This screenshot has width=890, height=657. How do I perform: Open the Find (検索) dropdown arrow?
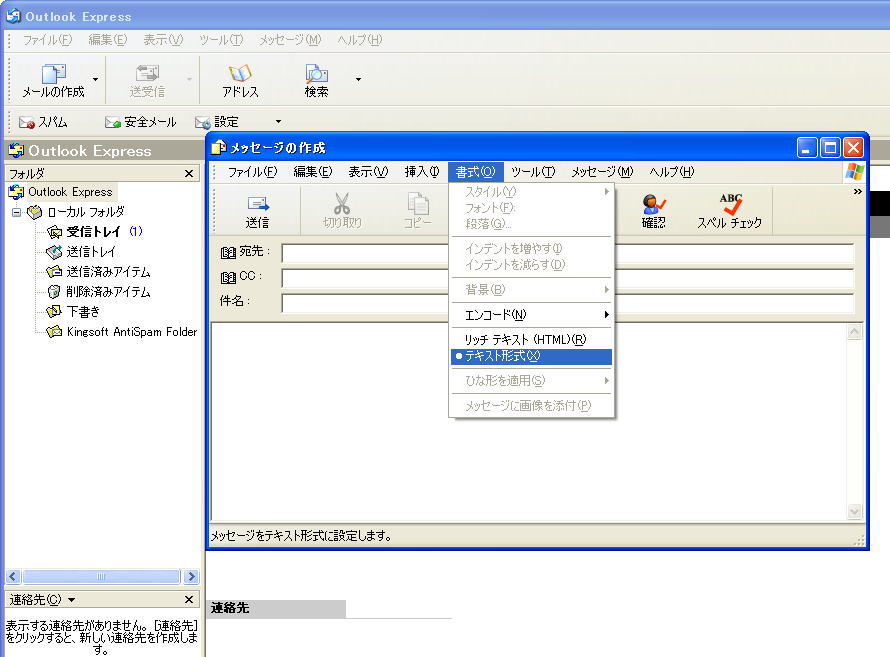pos(358,79)
